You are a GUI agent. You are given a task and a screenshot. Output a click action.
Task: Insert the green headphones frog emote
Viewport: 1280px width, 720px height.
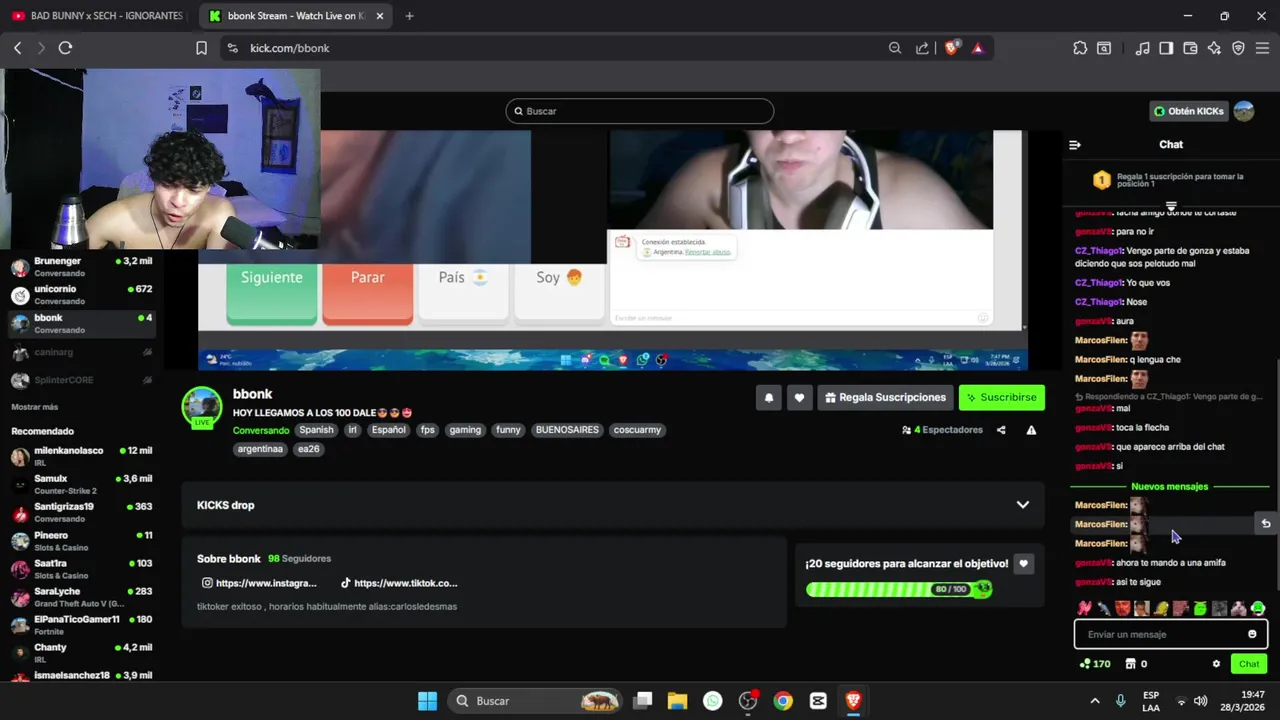1258,608
